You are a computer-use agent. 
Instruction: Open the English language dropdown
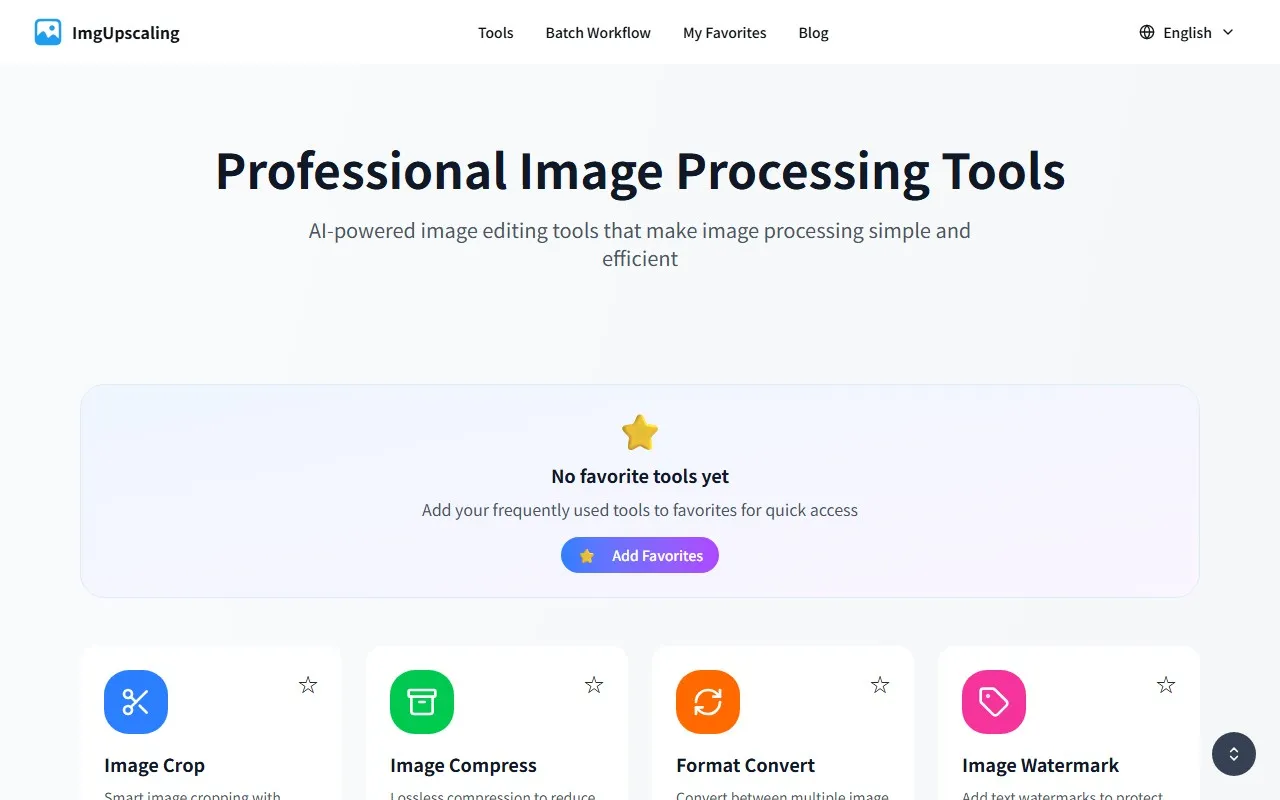[1188, 31]
